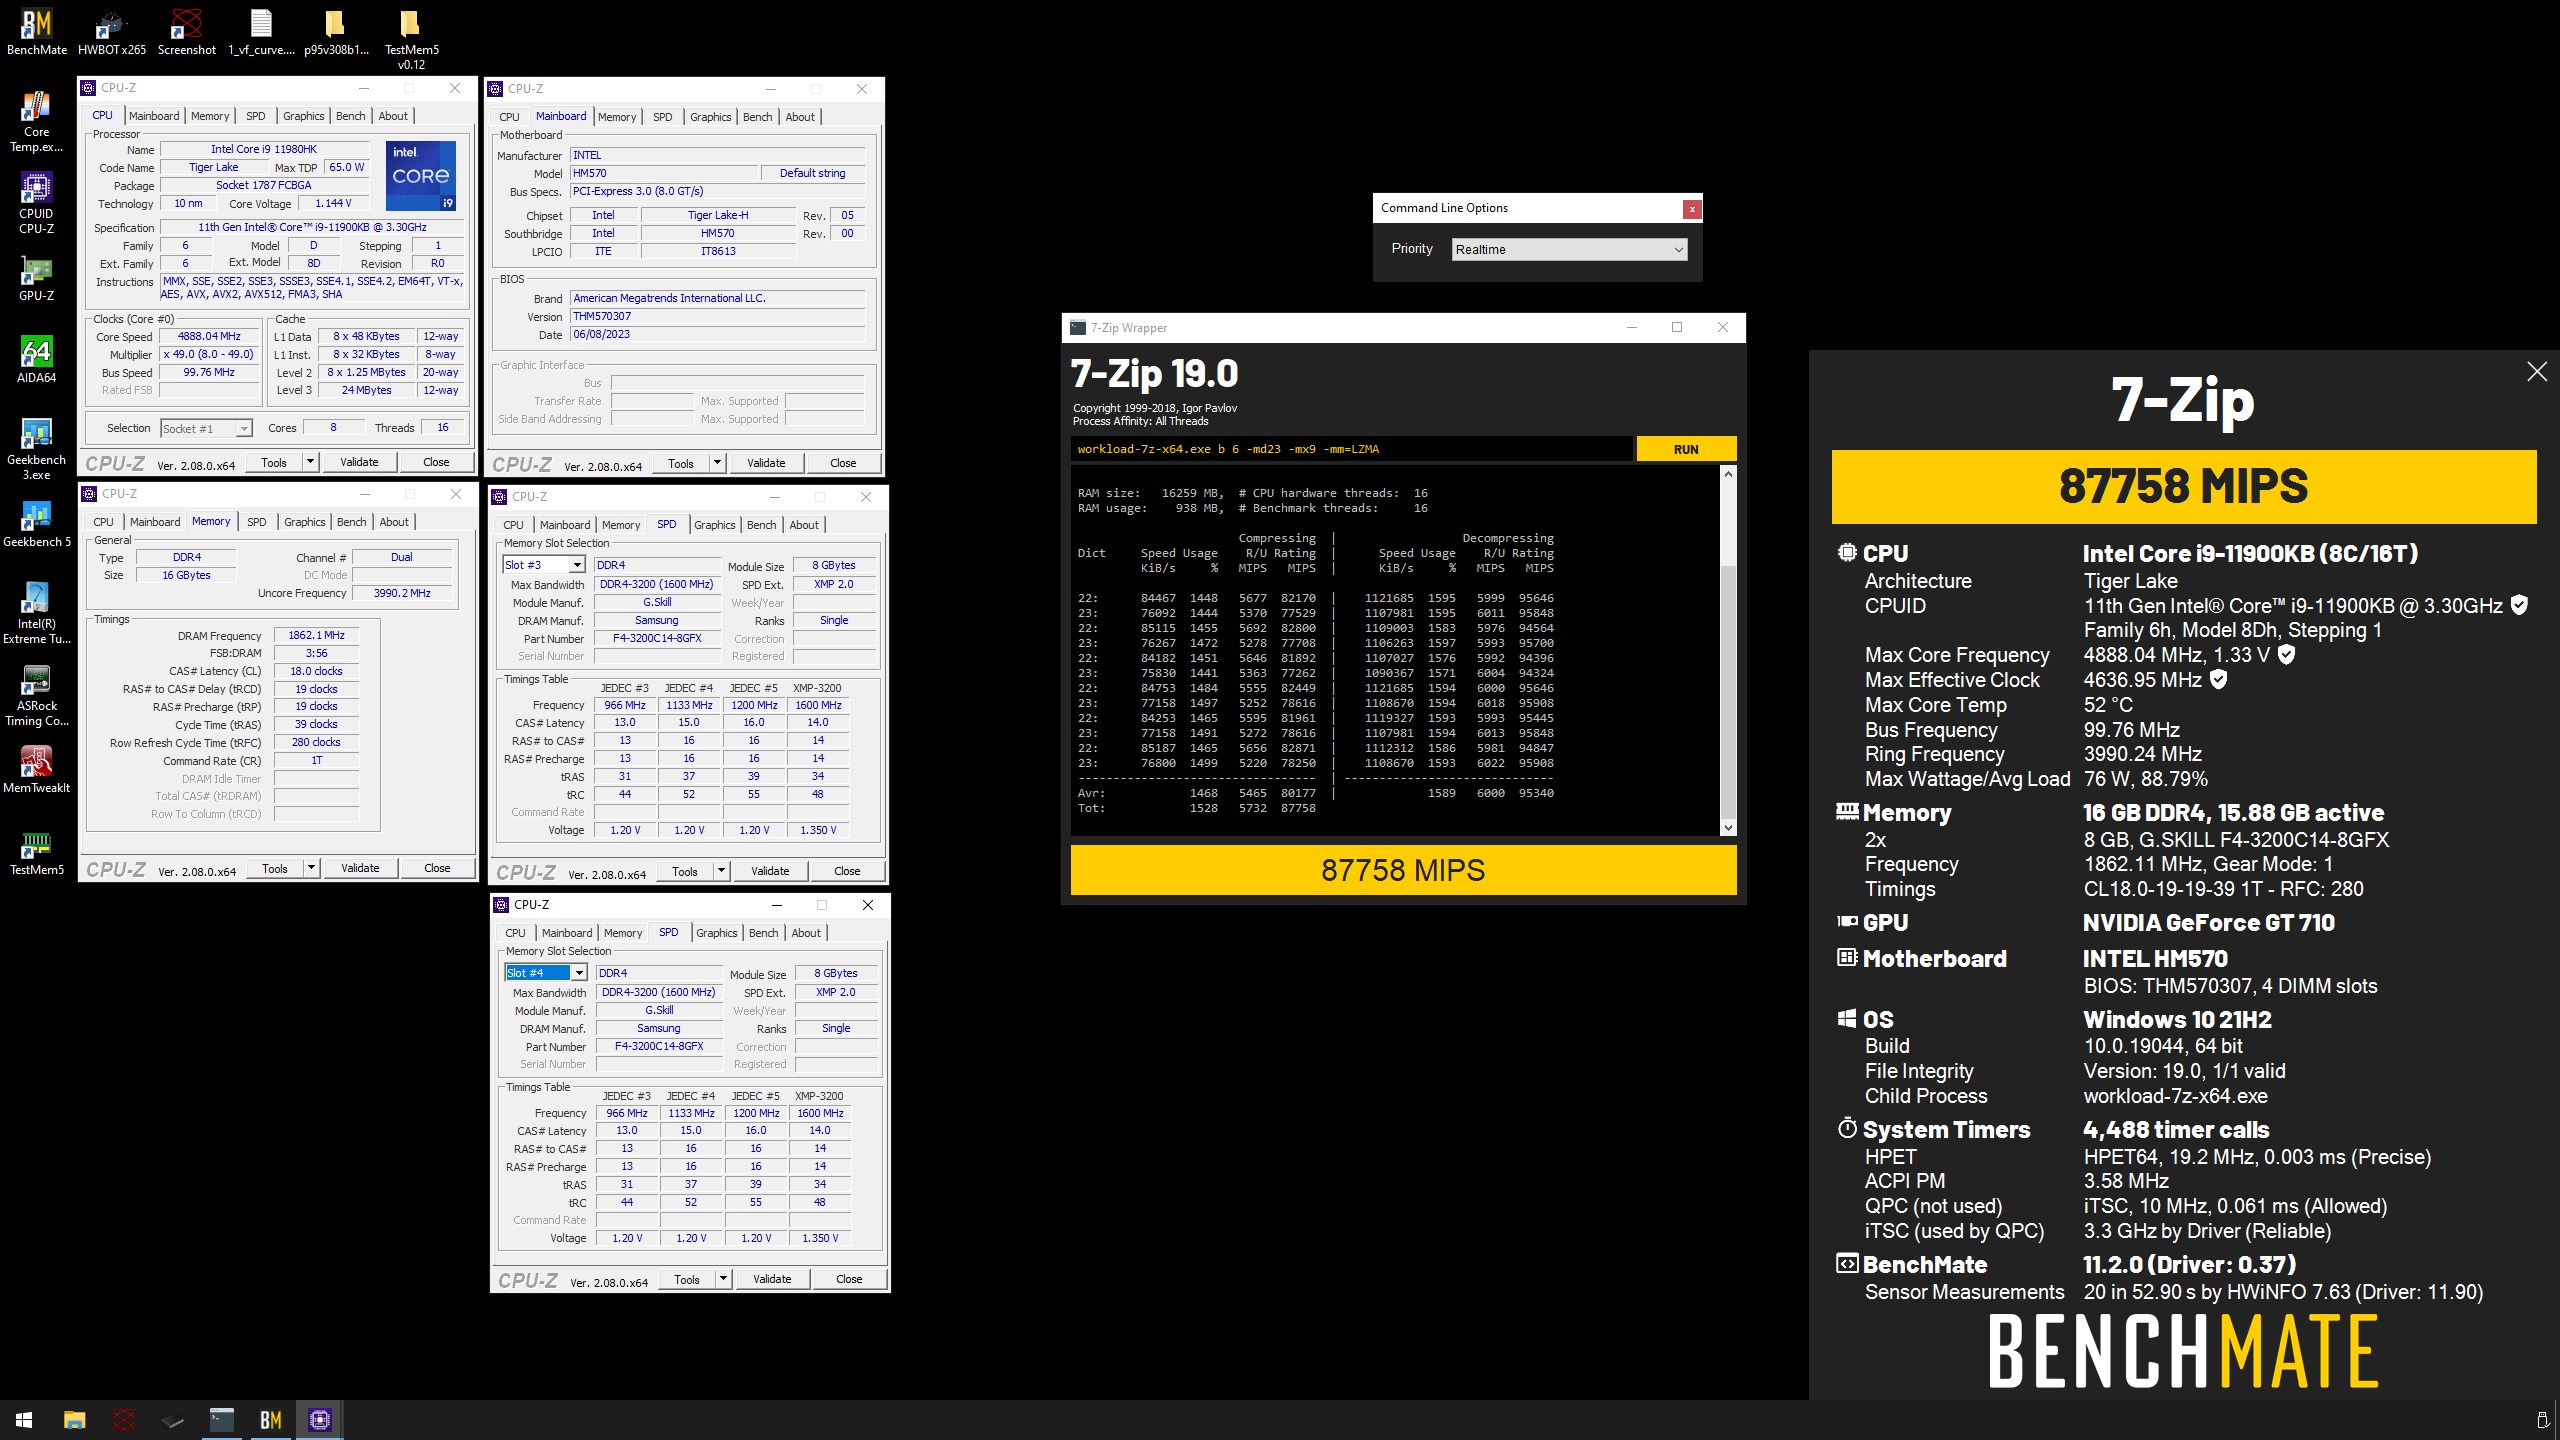Viewport: 2560px width, 1440px height.
Task: Switch to Graphics tab in CPU-Z Mainboard window
Action: point(711,117)
